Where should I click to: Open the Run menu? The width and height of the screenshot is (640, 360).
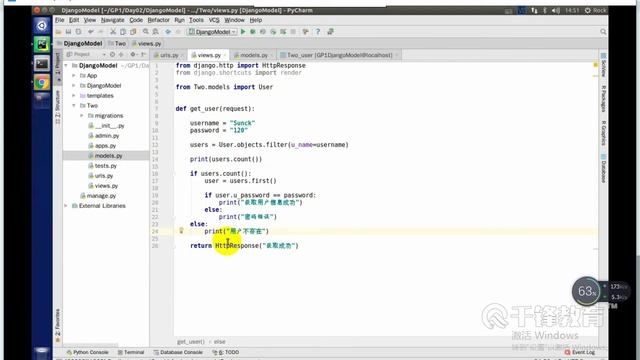pyautogui.click(x=179, y=20)
